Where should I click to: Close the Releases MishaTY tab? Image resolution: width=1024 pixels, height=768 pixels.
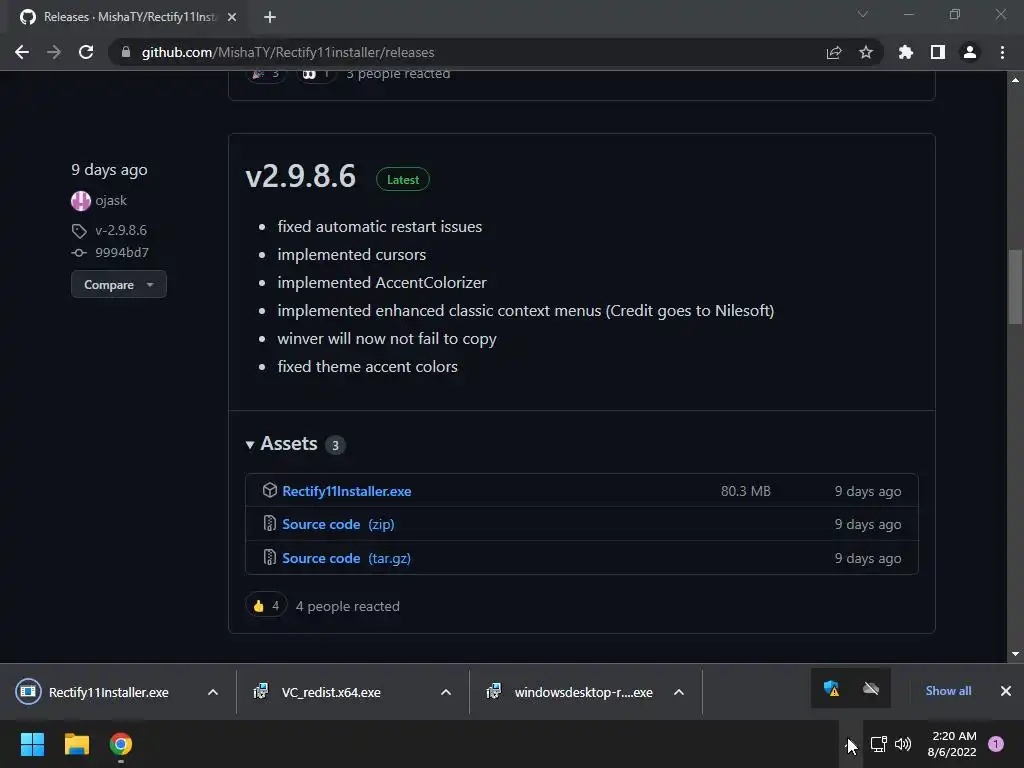tap(232, 17)
